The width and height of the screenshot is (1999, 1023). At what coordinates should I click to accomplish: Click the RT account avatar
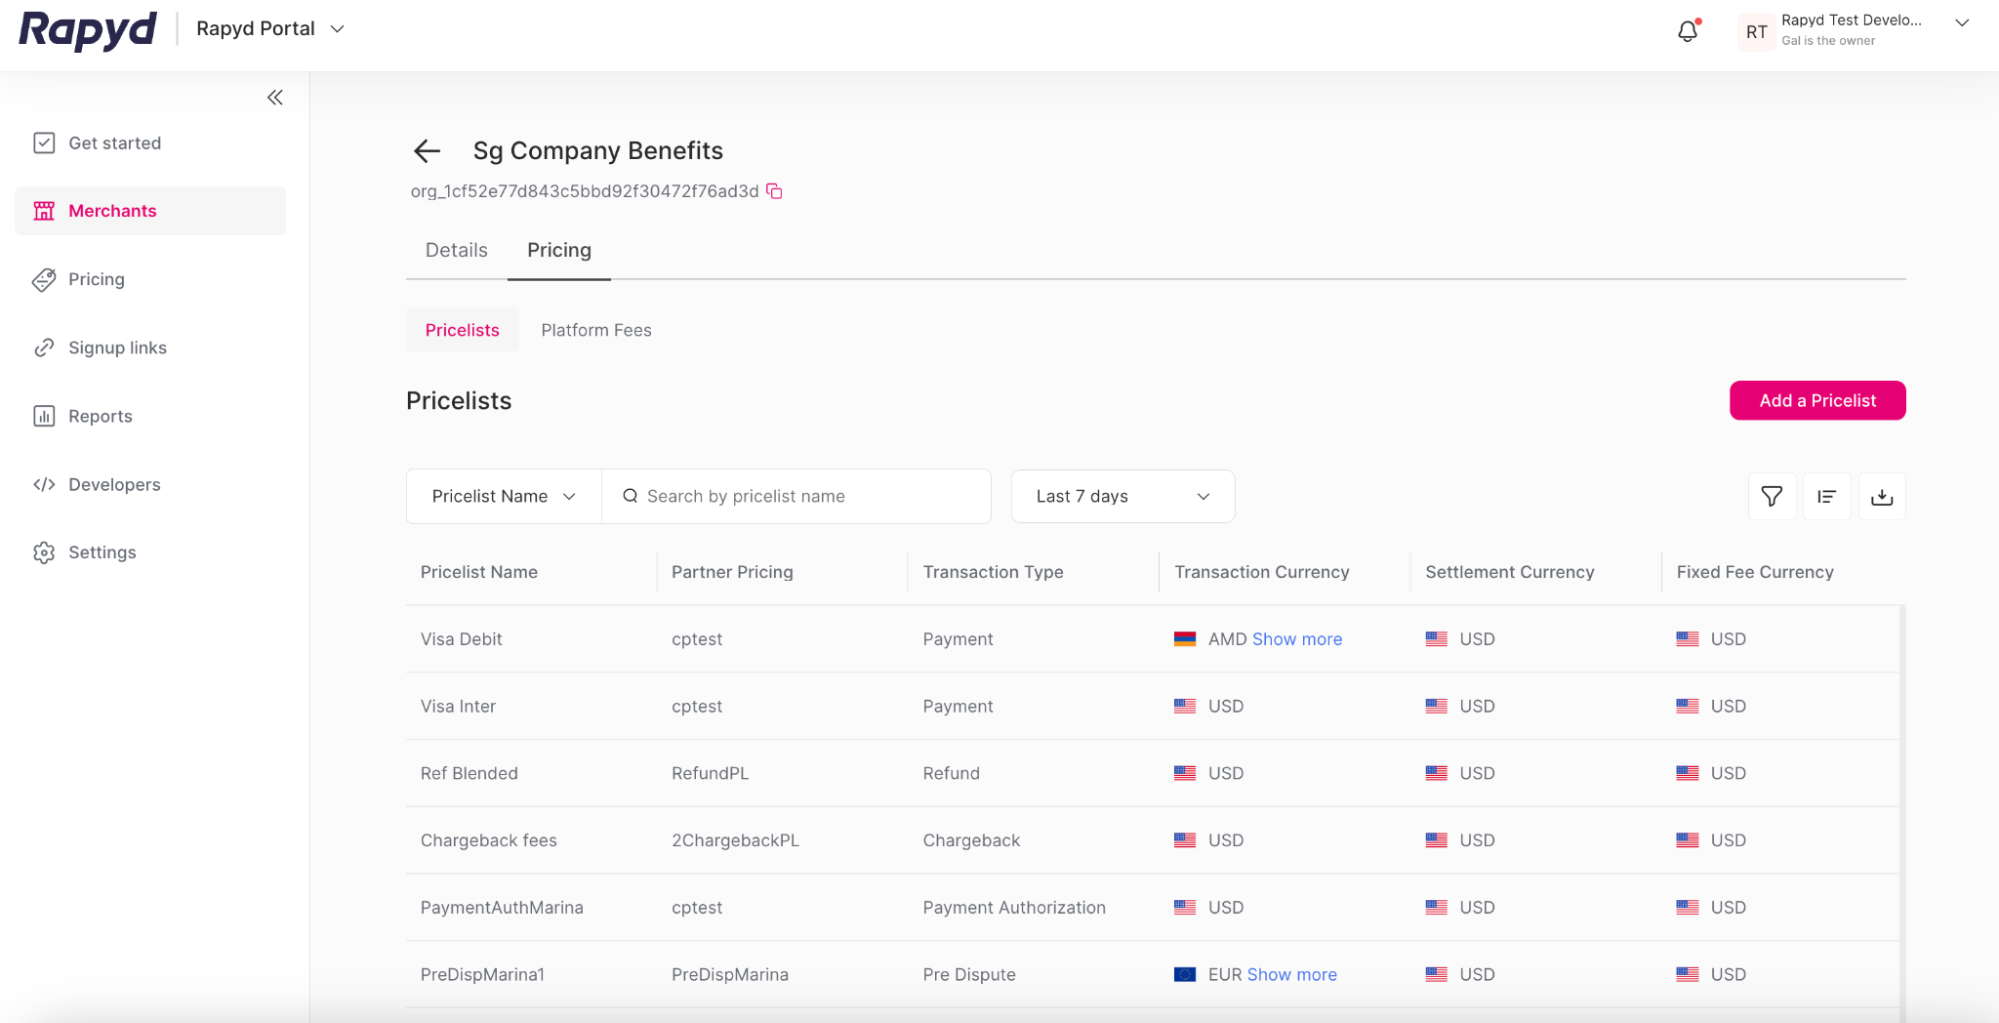pyautogui.click(x=1756, y=31)
